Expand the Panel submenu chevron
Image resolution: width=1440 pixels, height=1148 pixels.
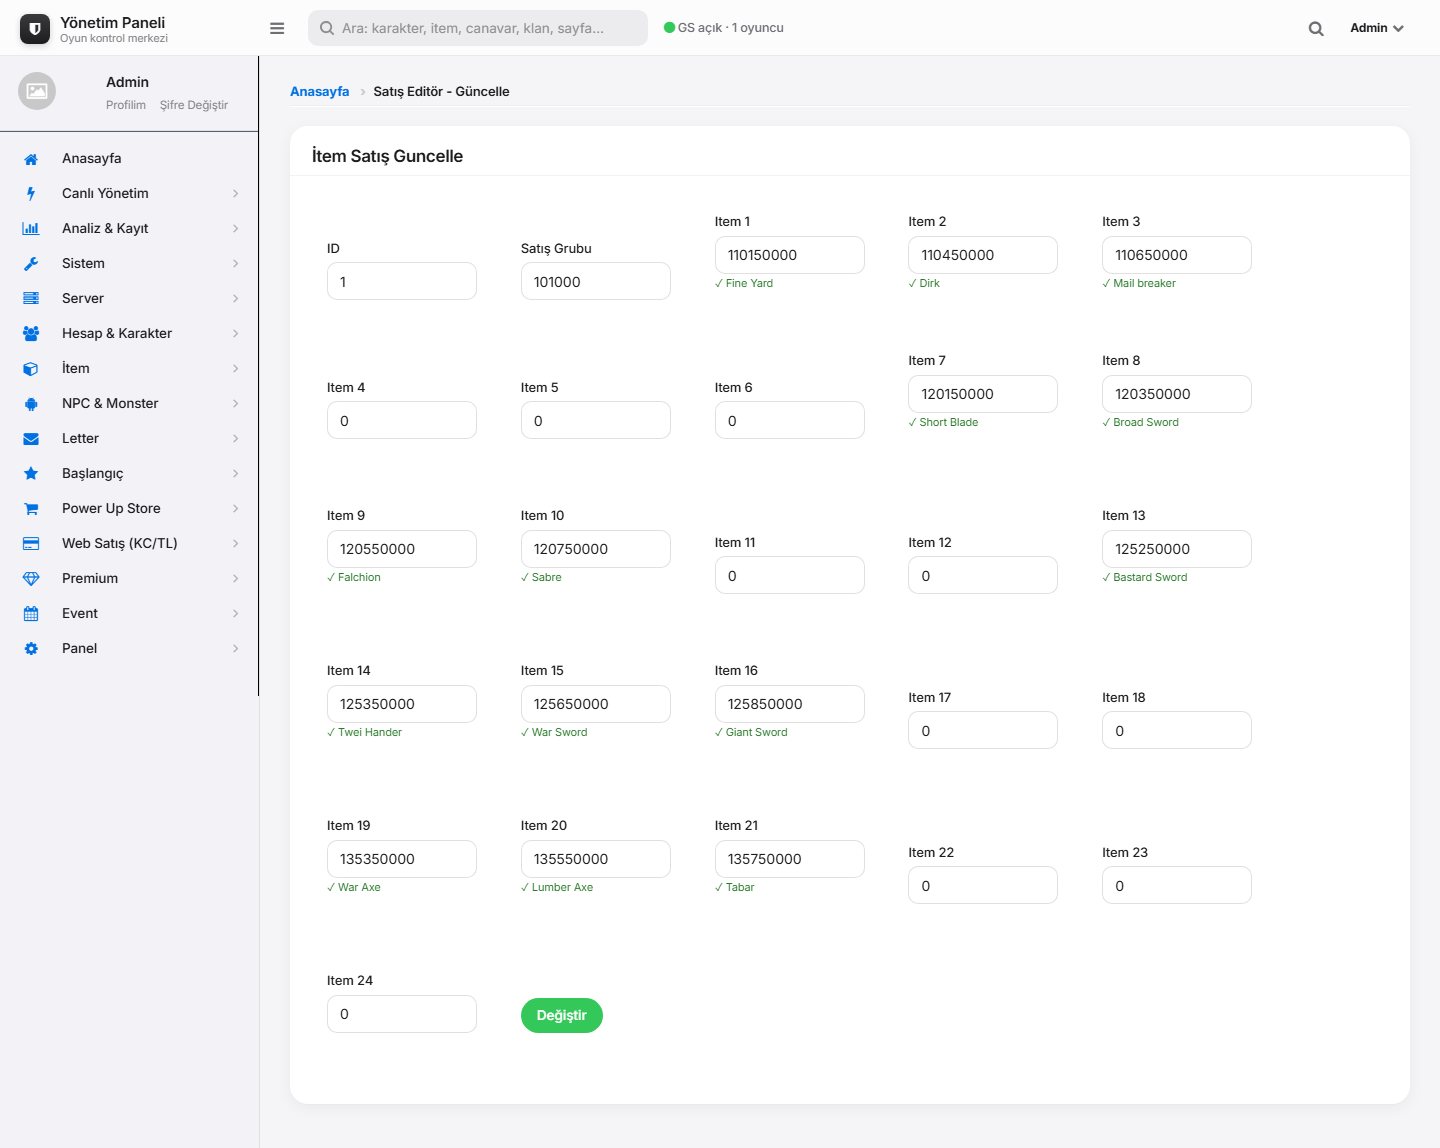236,649
